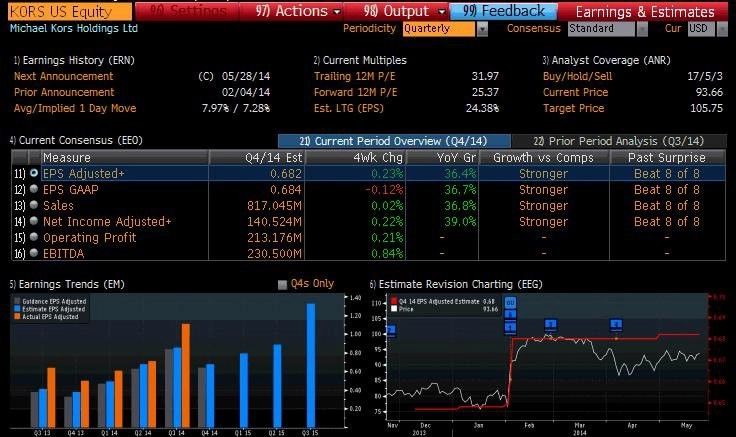Open 1) Earnings History (ERN) section
This screenshot has height=437, width=736.
(x=74, y=60)
